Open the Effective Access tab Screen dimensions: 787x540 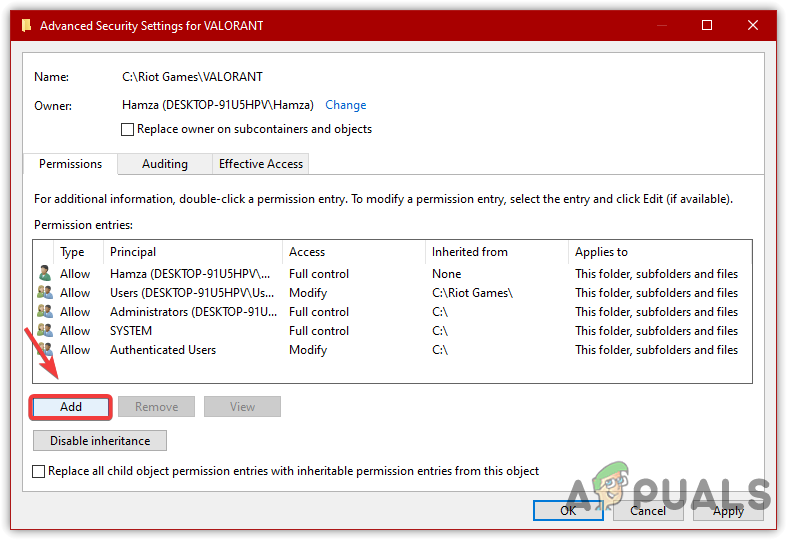click(260, 164)
